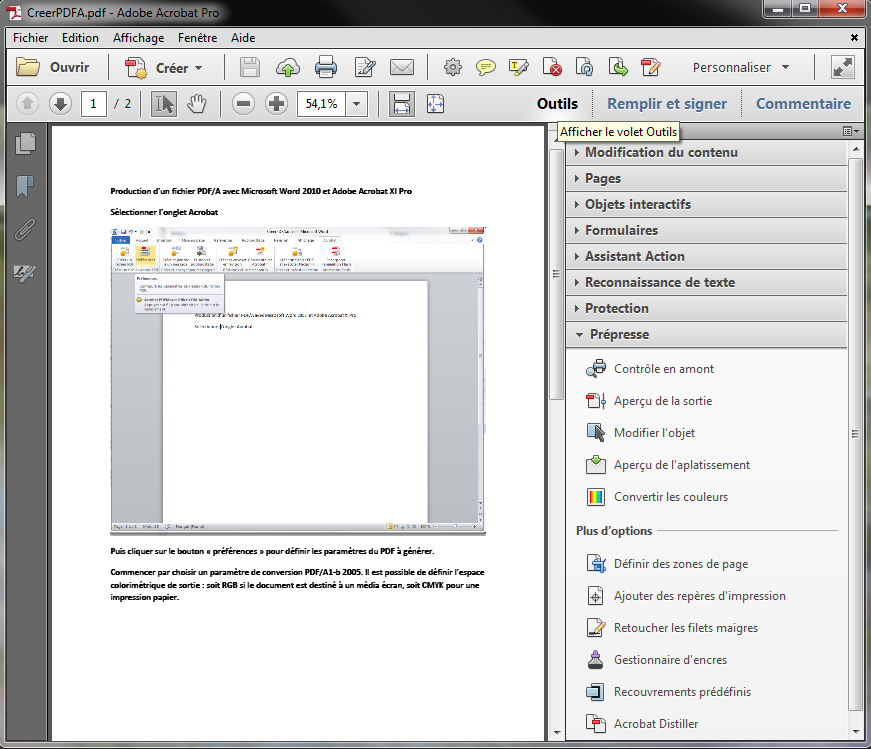Screen dimensions: 871x749
Task: Switch to the Commentaire tab
Action: click(x=803, y=103)
